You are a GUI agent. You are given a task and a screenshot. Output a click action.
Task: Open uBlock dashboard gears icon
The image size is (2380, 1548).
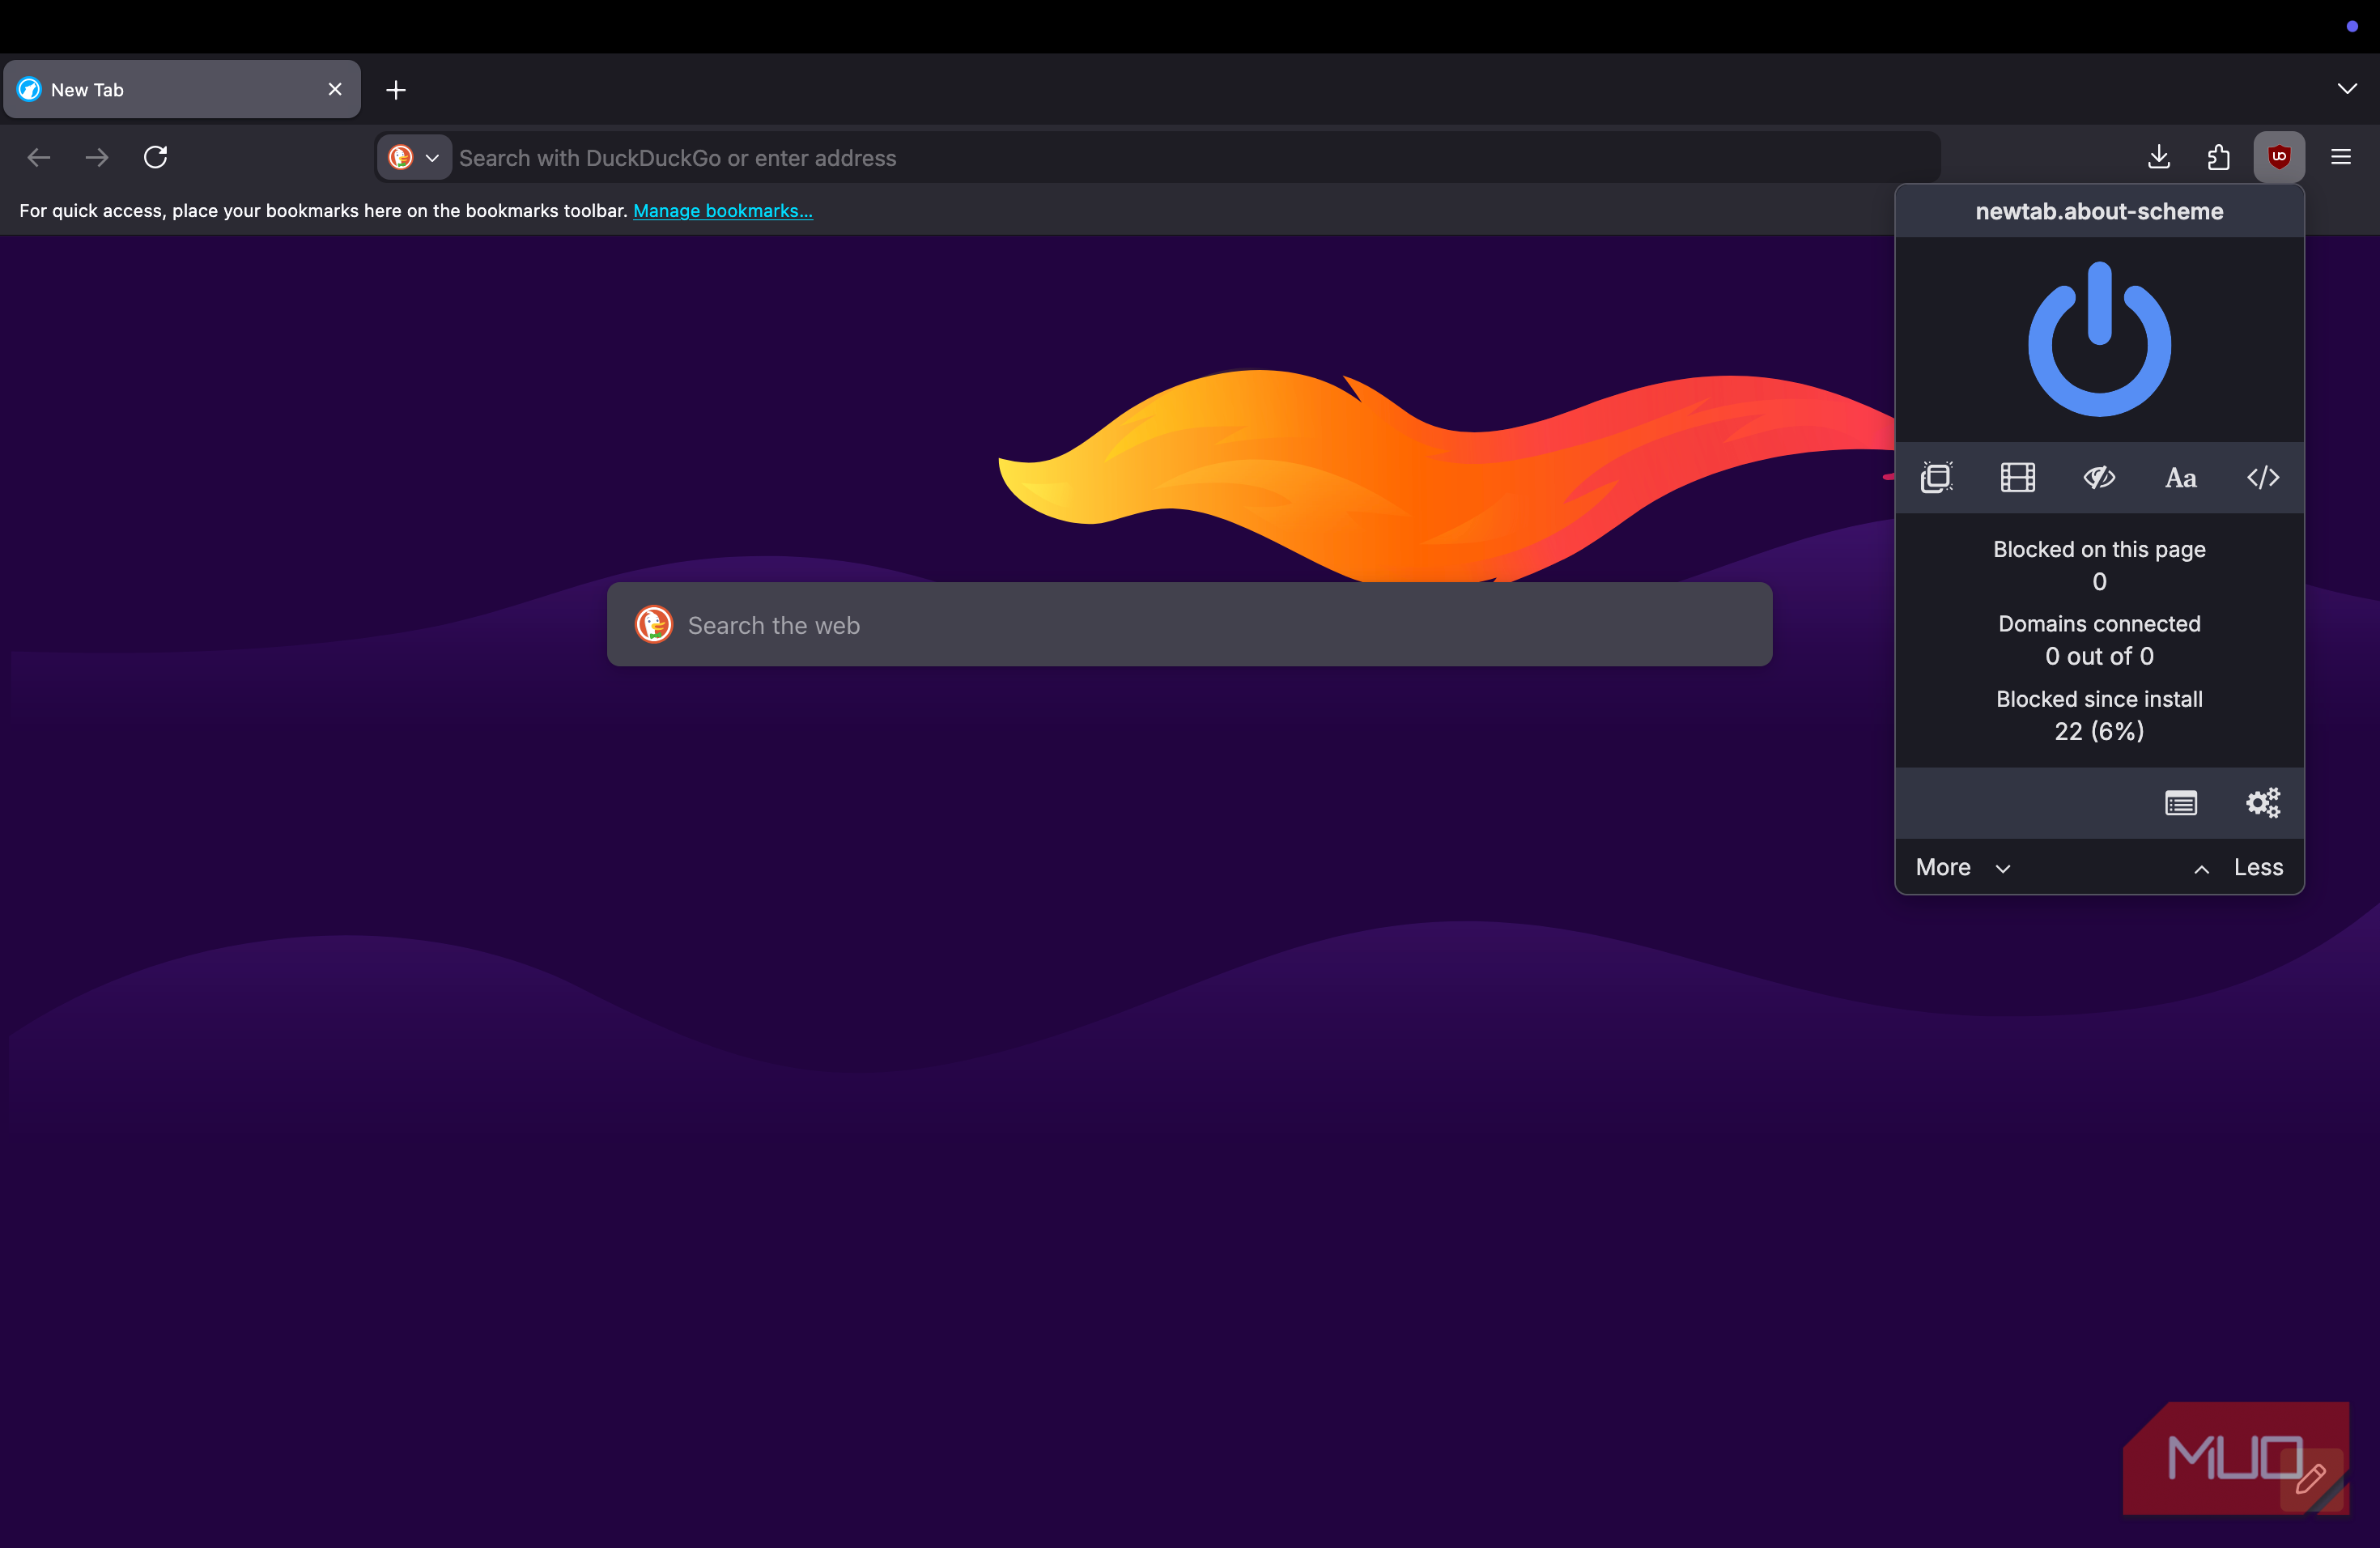click(x=2263, y=802)
